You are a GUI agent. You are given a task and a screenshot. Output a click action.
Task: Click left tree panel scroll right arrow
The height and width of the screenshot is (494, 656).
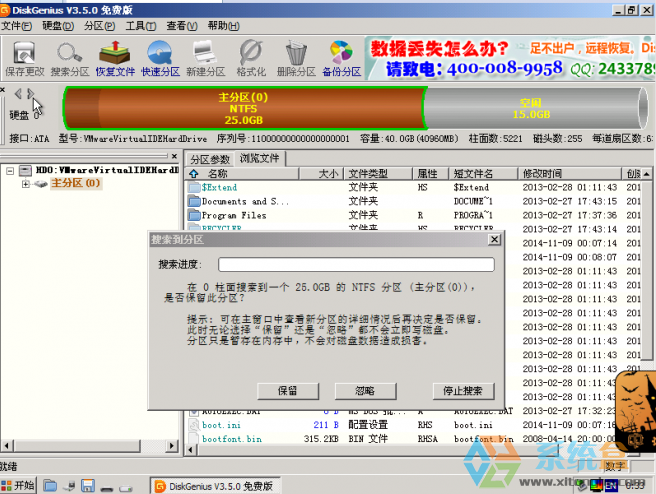tap(172, 446)
